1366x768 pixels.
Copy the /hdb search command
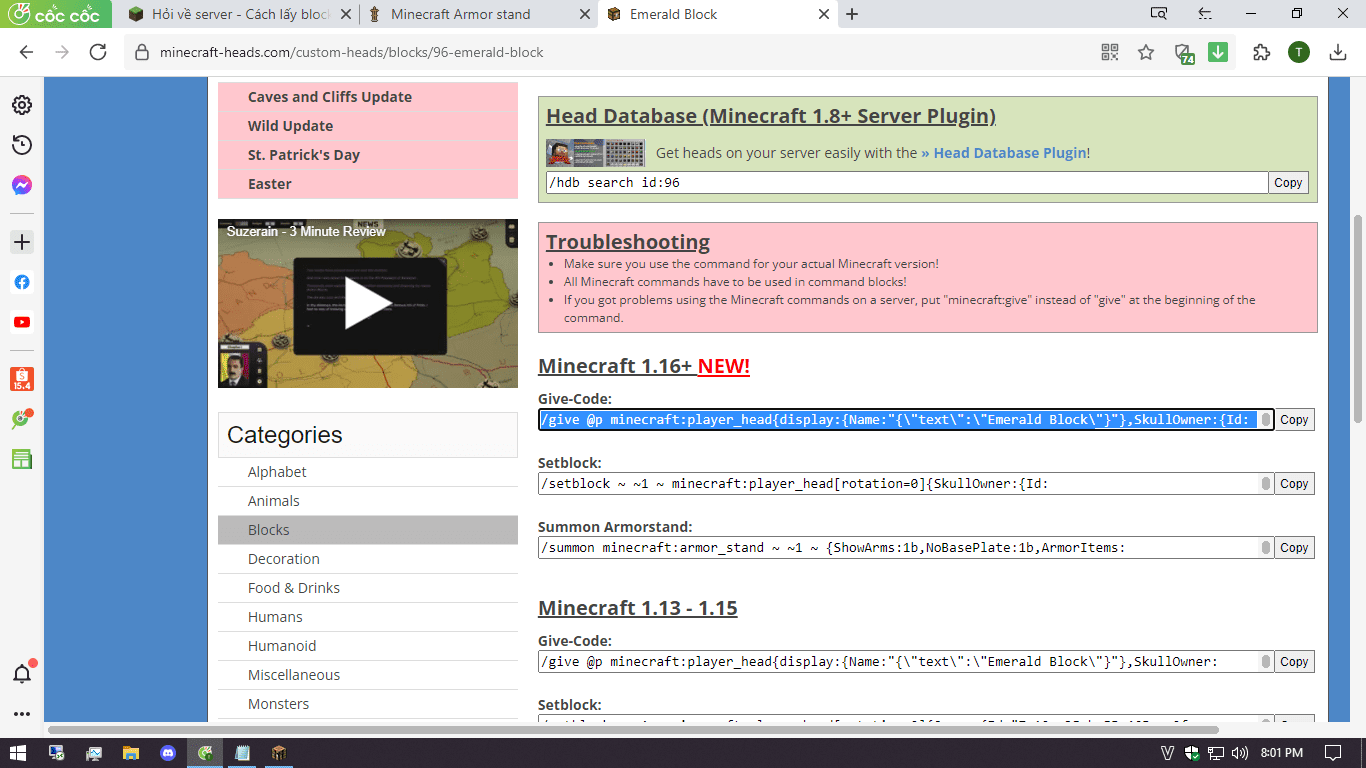(x=1288, y=183)
